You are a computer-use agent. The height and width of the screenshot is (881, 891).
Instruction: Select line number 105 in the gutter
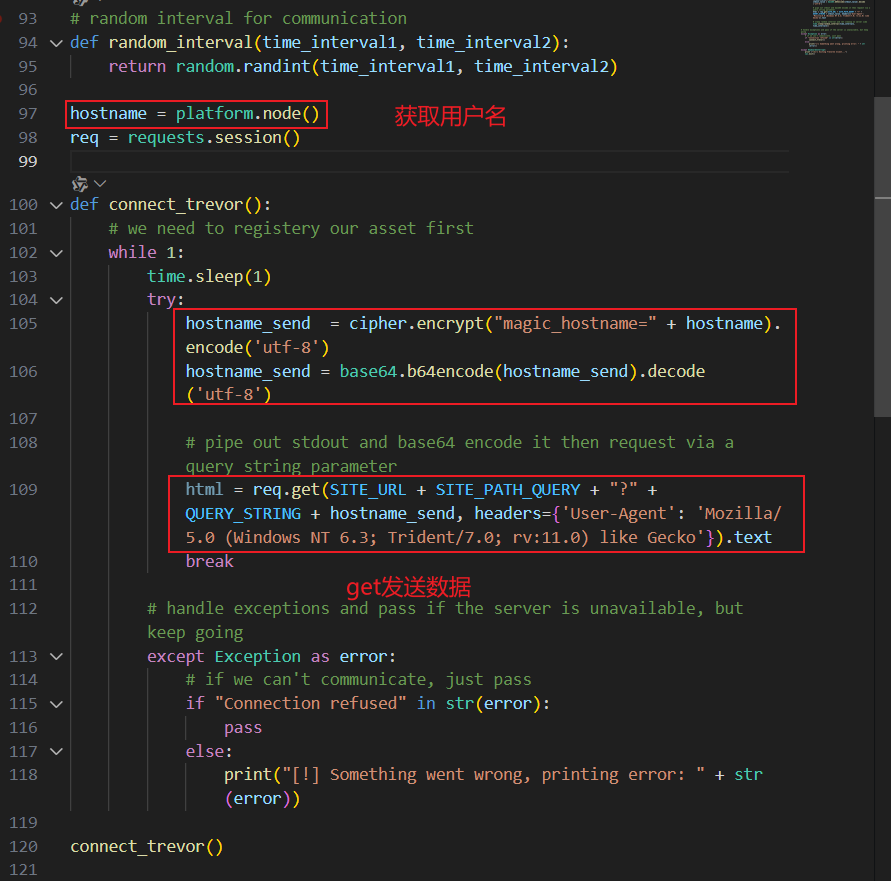click(x=23, y=323)
